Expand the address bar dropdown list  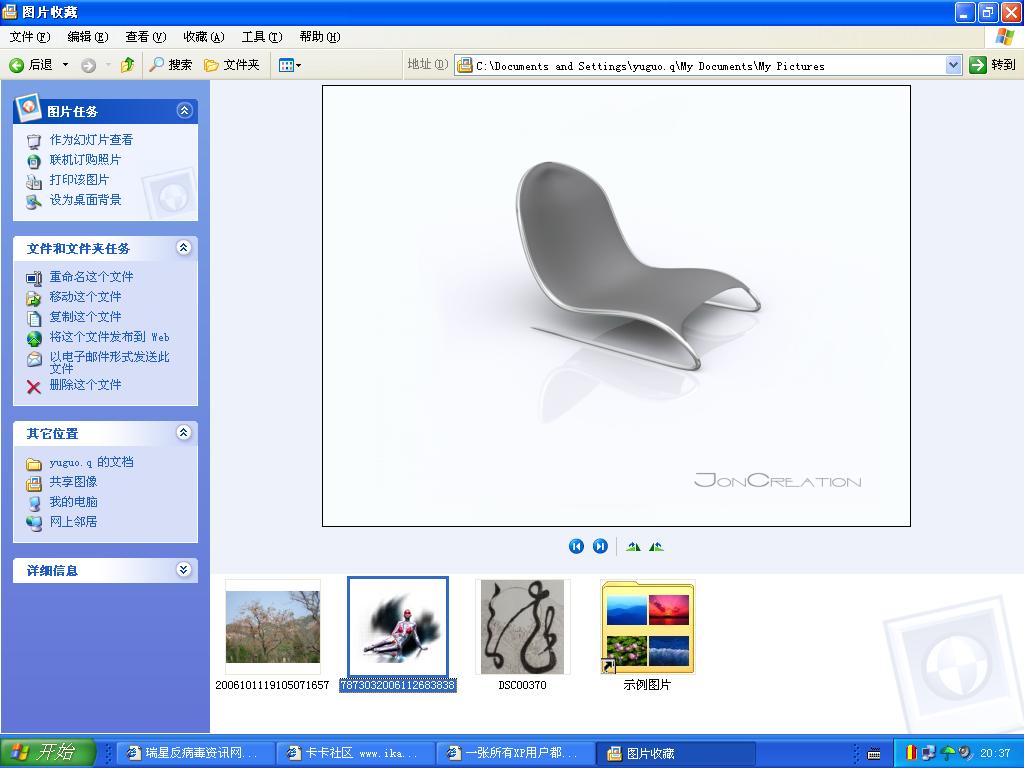click(953, 65)
